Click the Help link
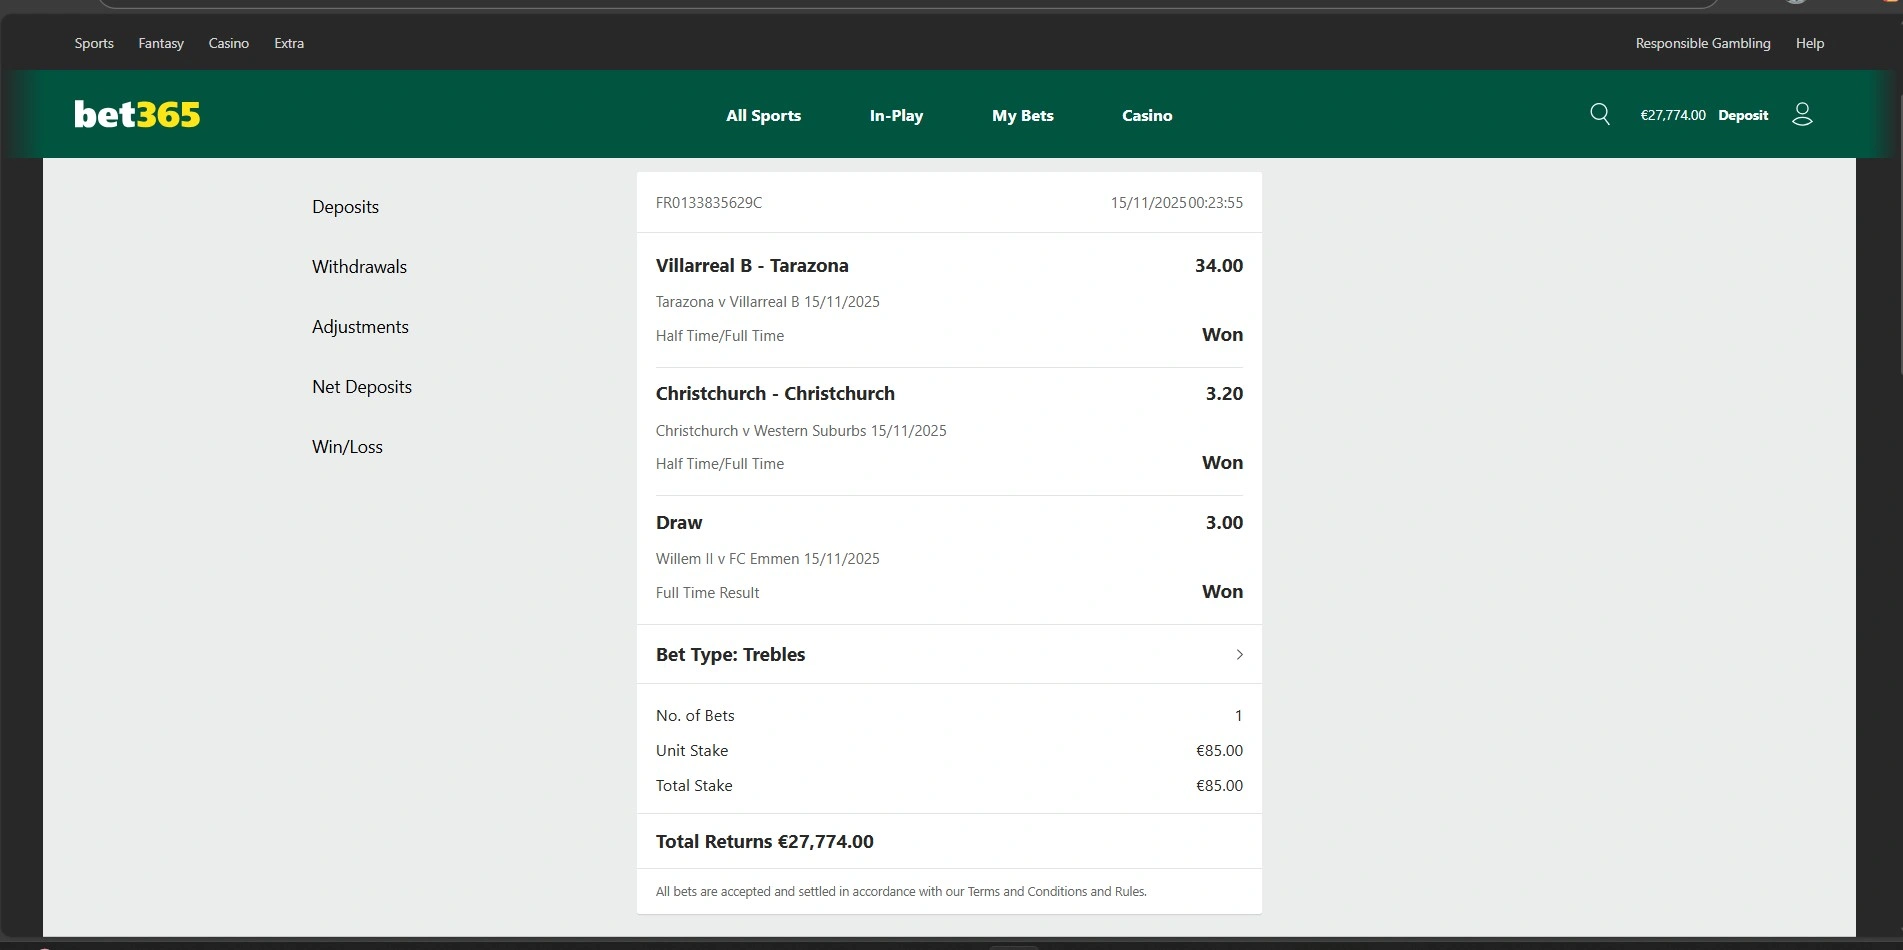This screenshot has height=950, width=1903. tap(1809, 43)
